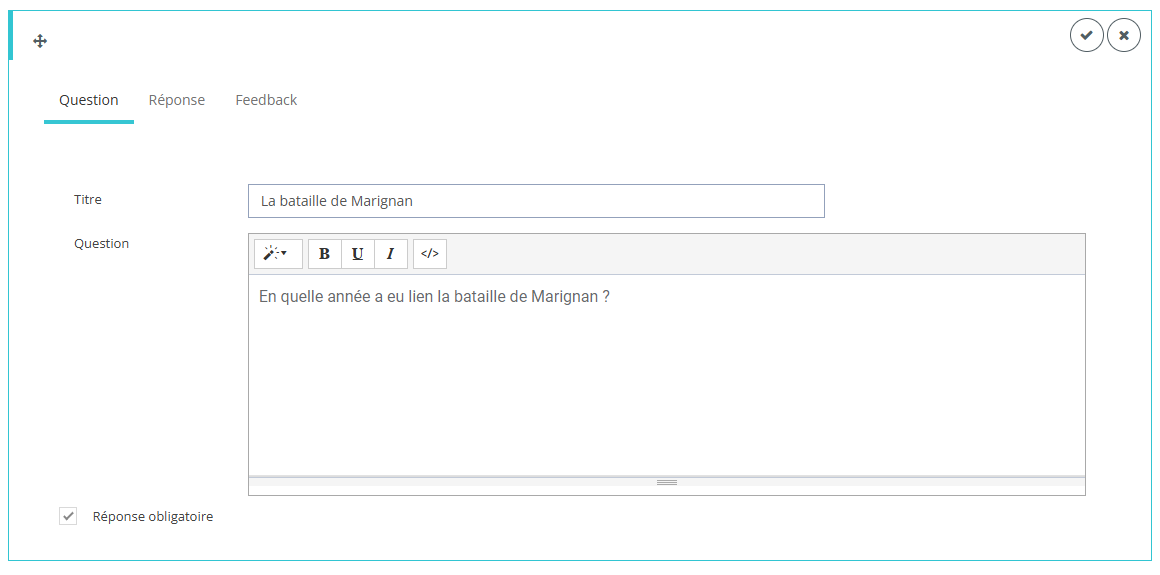Focus the Titre input field
The height and width of the screenshot is (575, 1160).
point(536,201)
